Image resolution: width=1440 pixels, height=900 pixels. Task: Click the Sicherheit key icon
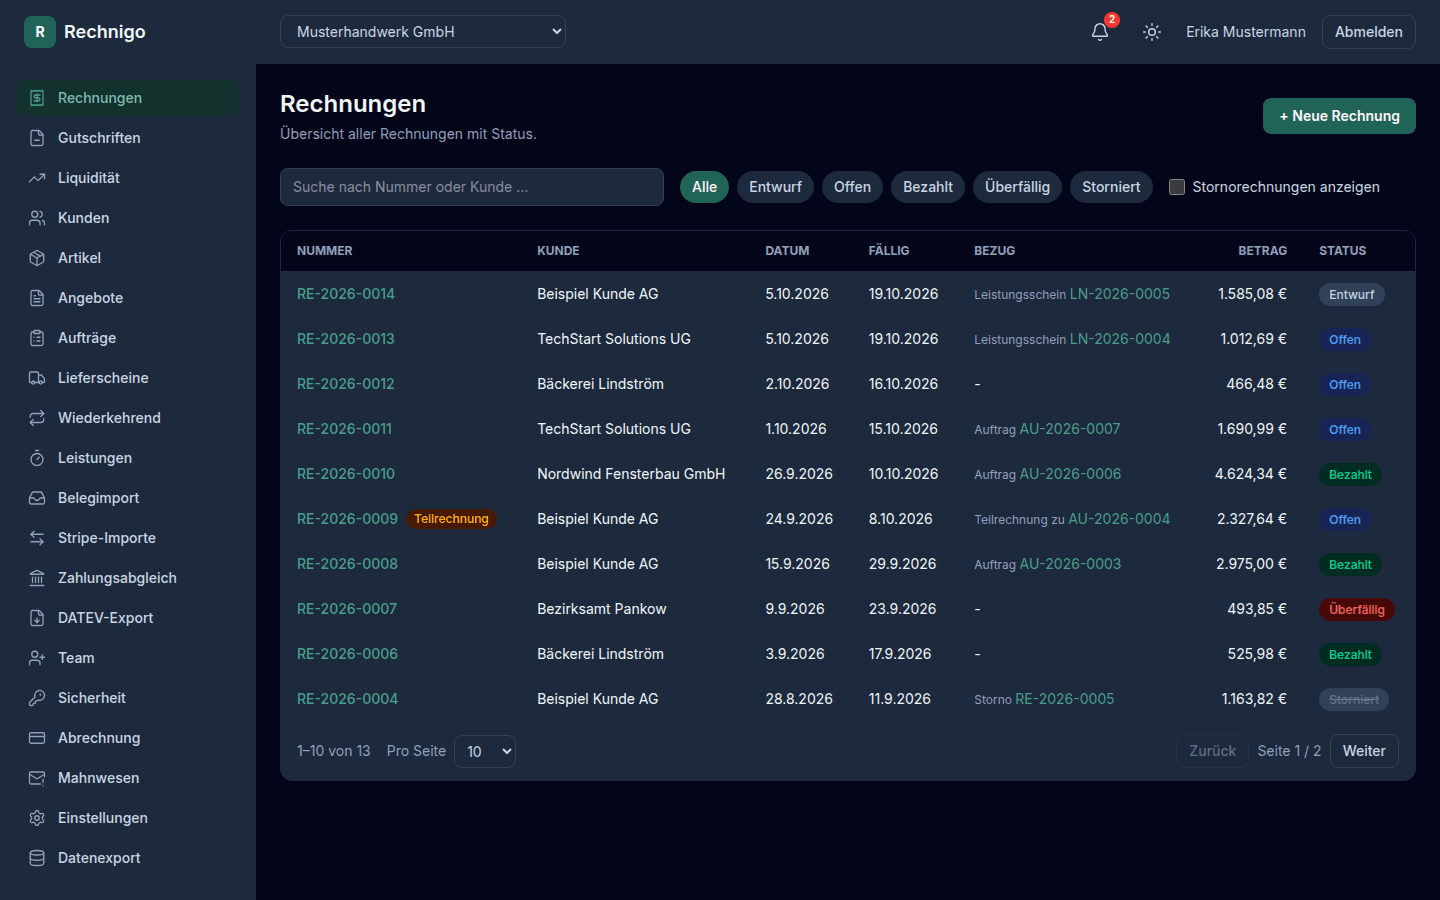(x=37, y=698)
